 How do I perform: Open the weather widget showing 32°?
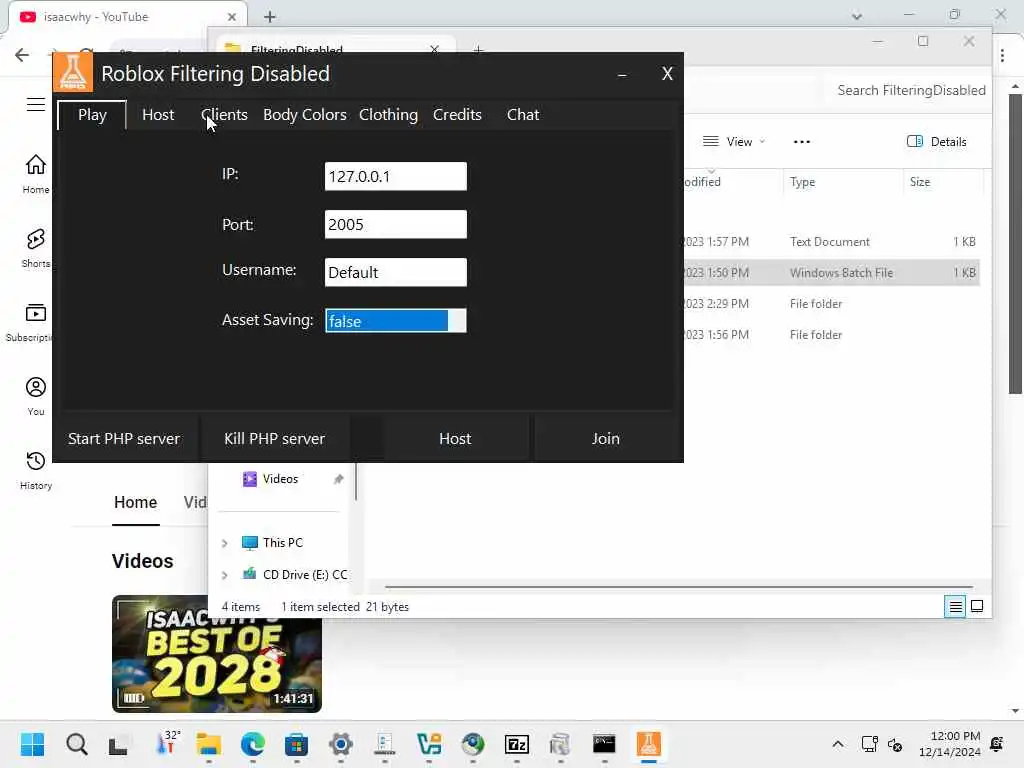click(168, 744)
